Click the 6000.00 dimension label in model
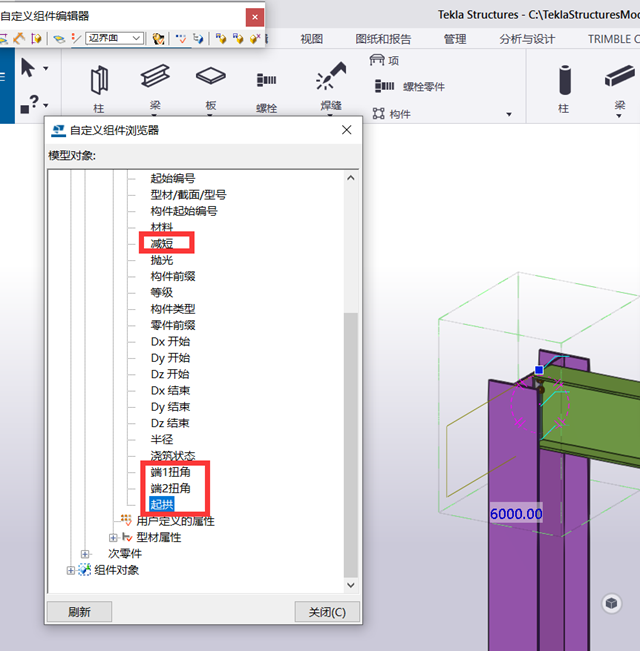The height and width of the screenshot is (651, 640). (x=516, y=514)
